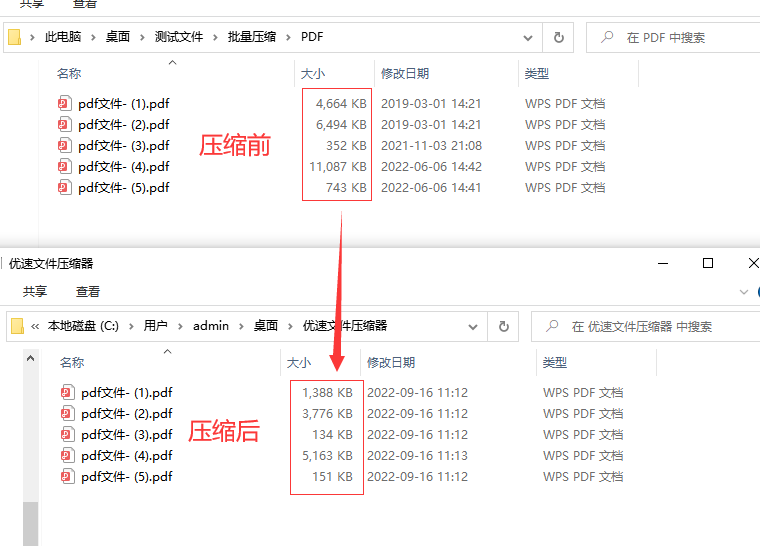Expand the chevron after 批量压缩 in the breadcrumb
Image resolution: width=760 pixels, height=546 pixels.
288,37
